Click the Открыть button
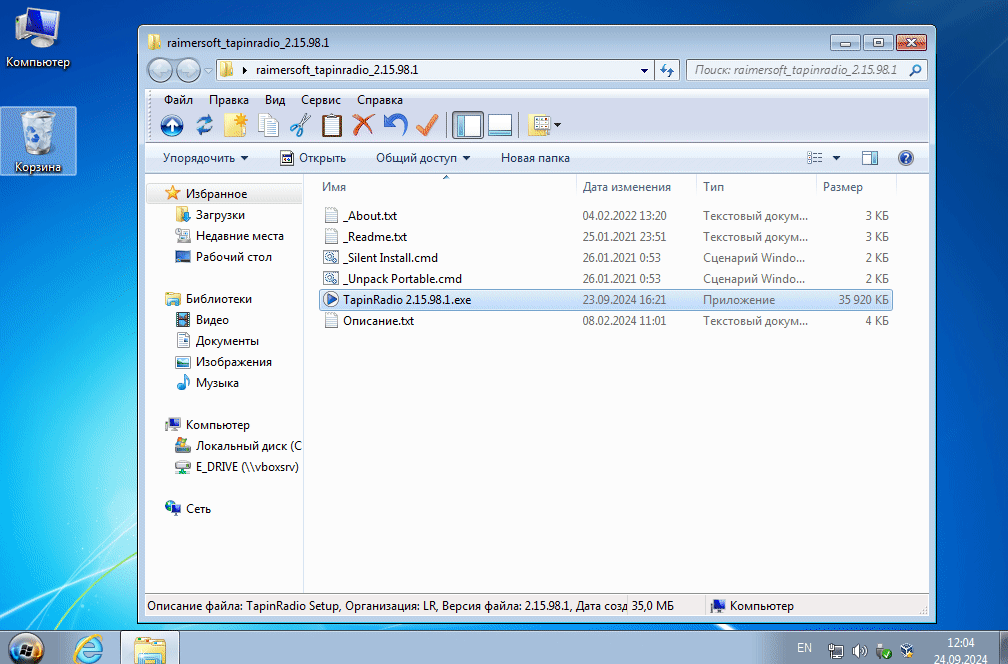The width and height of the screenshot is (1008, 664). click(x=313, y=158)
